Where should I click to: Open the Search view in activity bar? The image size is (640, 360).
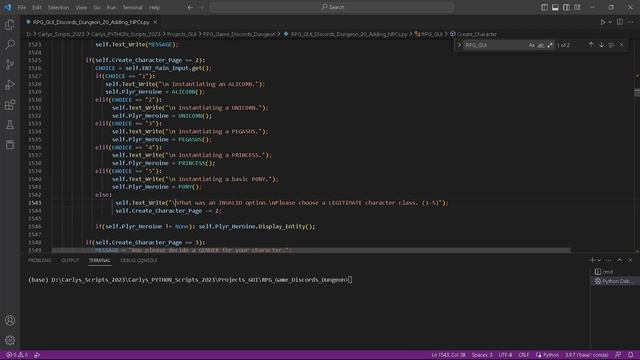(x=10, y=44)
